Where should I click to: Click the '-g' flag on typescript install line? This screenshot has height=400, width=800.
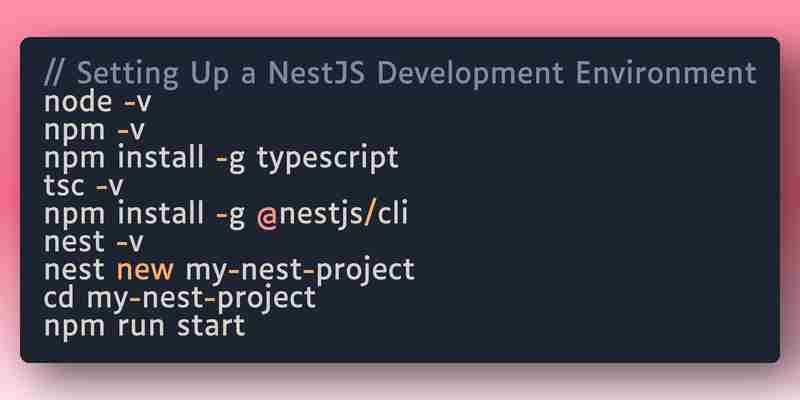coord(231,159)
